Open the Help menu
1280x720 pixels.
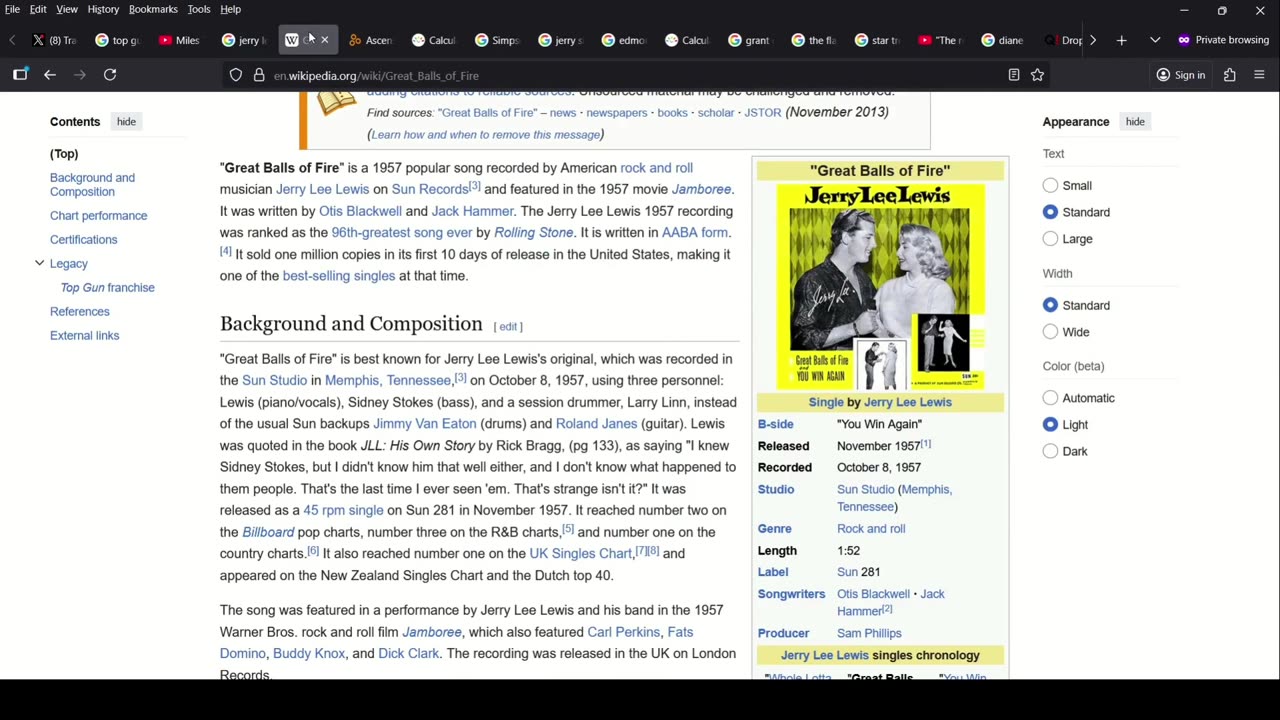click(x=230, y=9)
